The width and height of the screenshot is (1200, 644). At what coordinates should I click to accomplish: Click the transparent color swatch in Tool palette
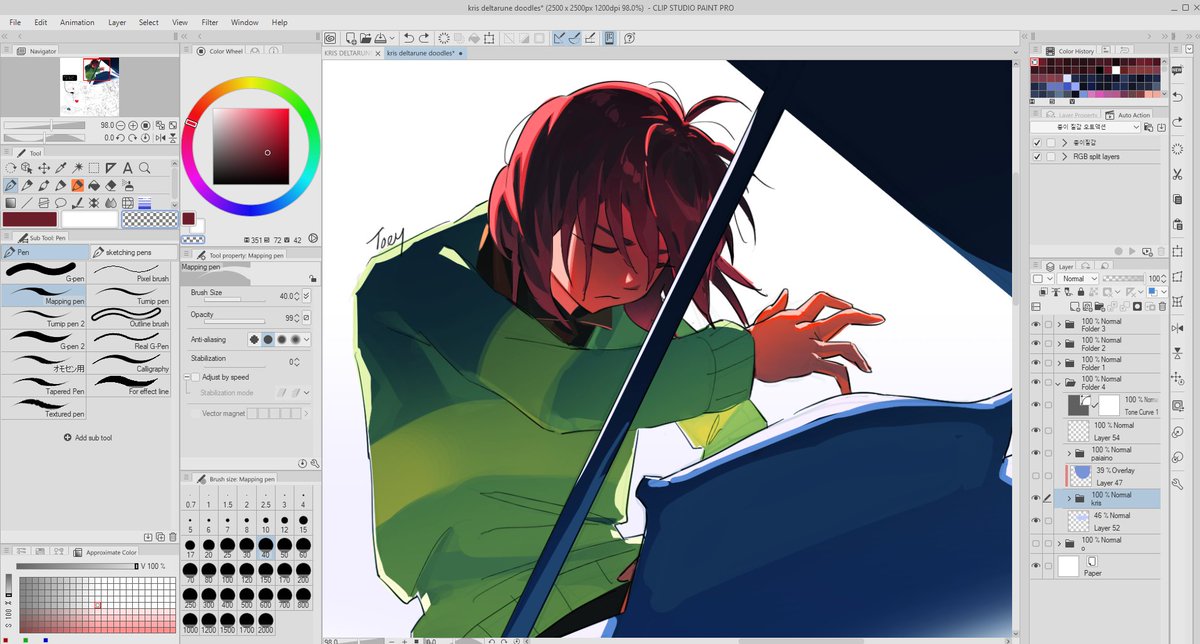[149, 219]
